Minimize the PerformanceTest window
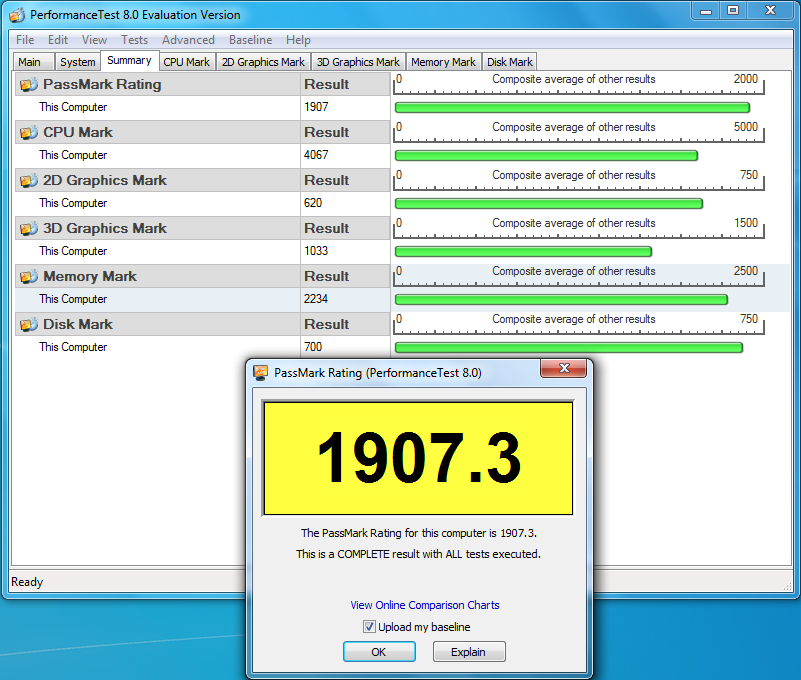The width and height of the screenshot is (801, 680). click(706, 11)
